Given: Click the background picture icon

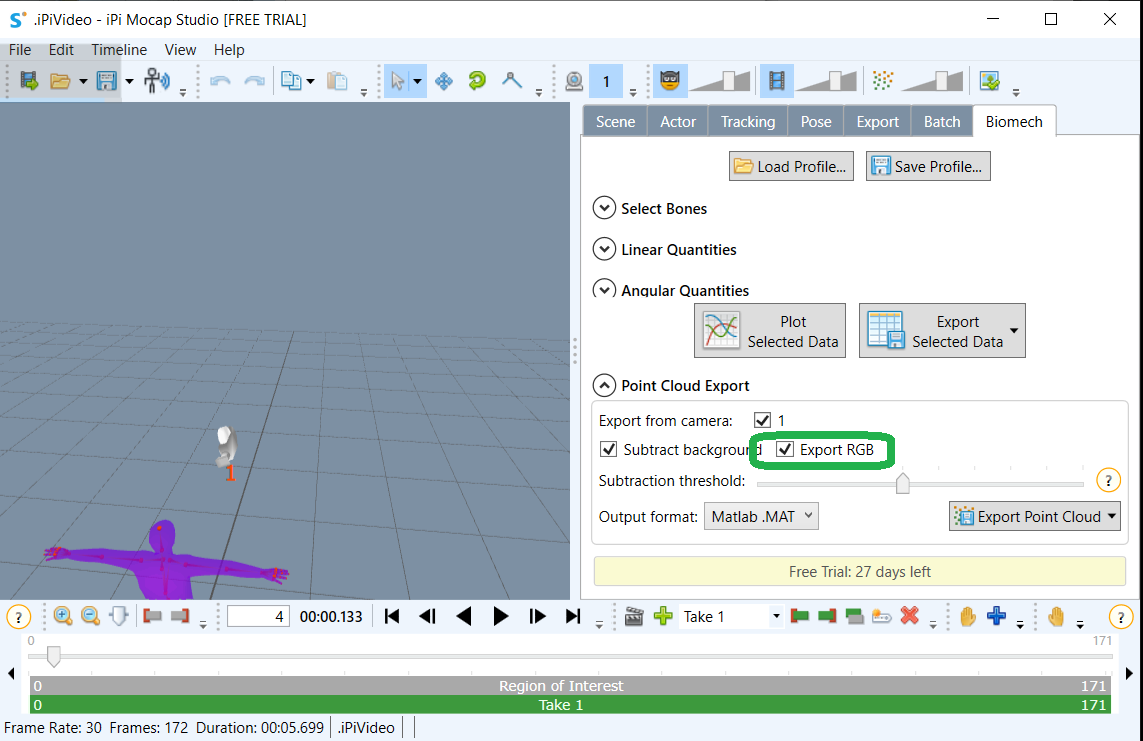Looking at the screenshot, I should click(x=990, y=81).
